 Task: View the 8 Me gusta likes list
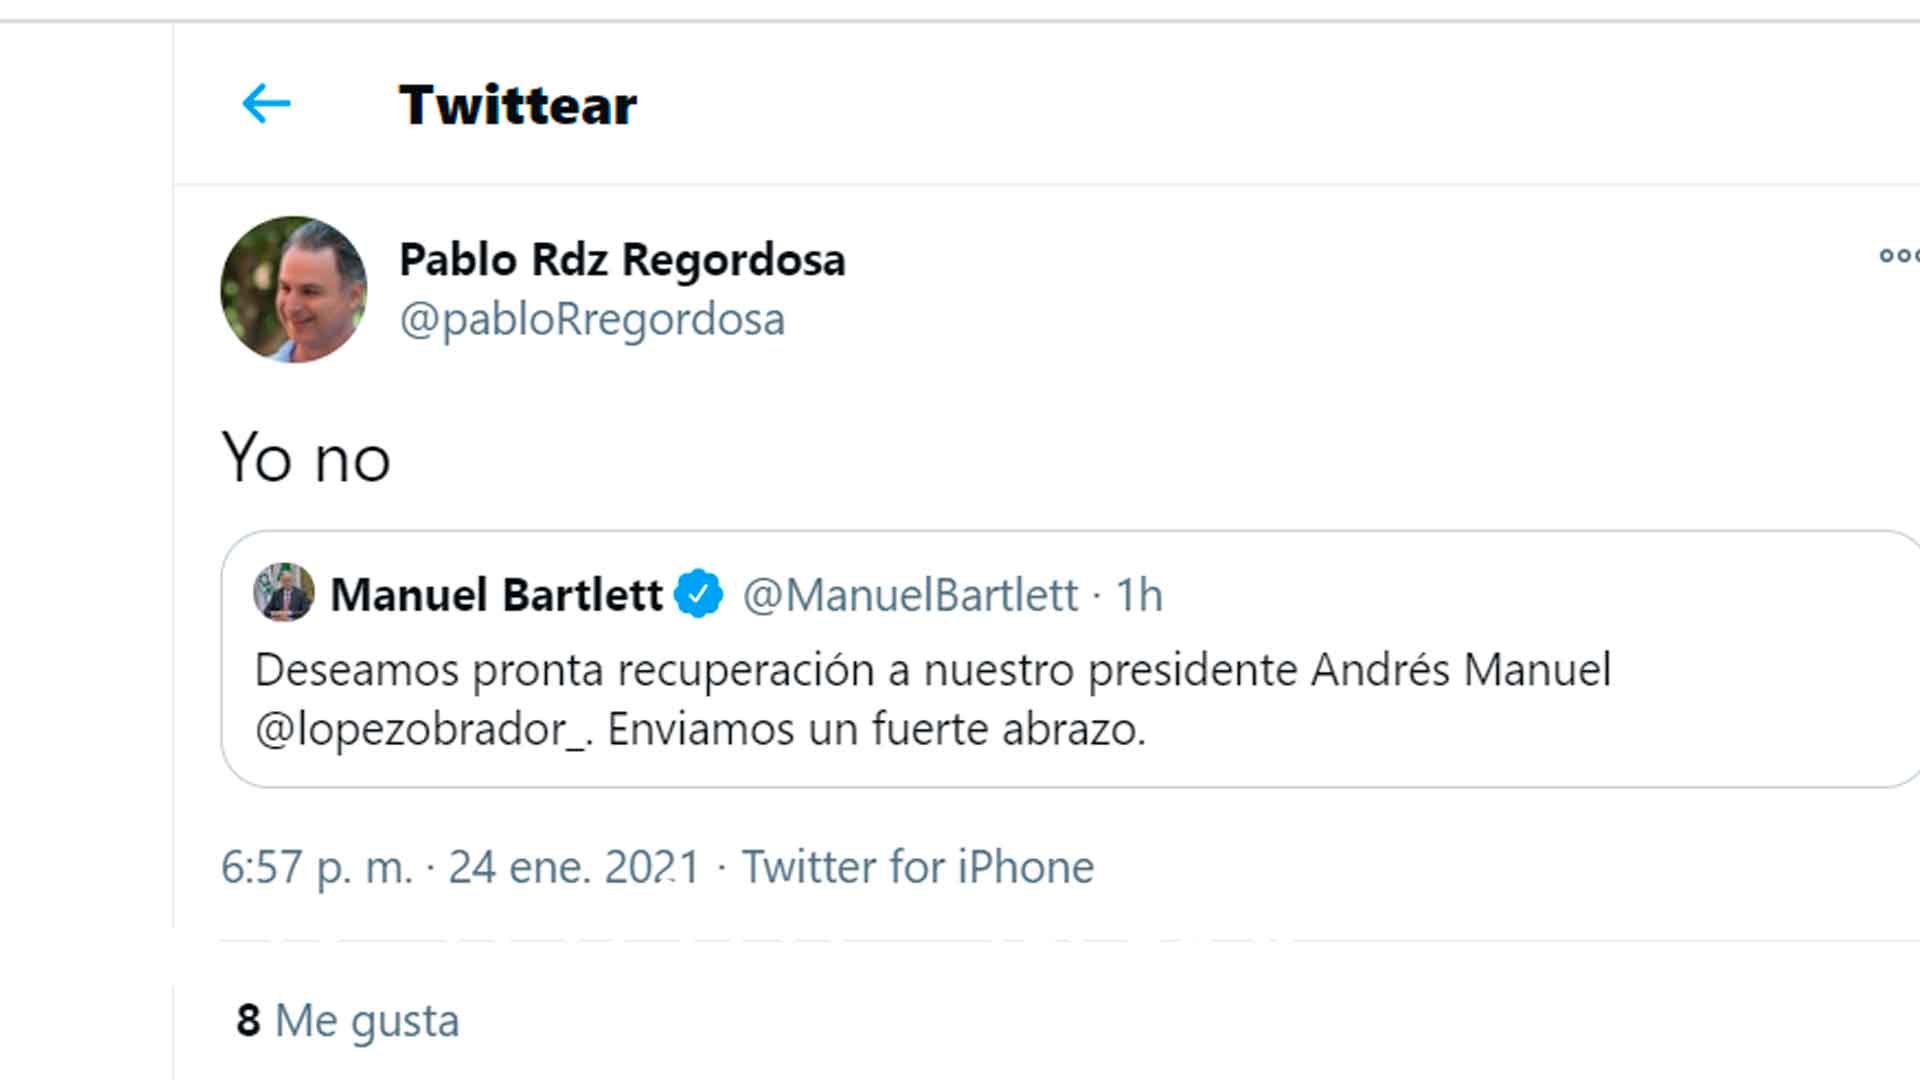[348, 1021]
